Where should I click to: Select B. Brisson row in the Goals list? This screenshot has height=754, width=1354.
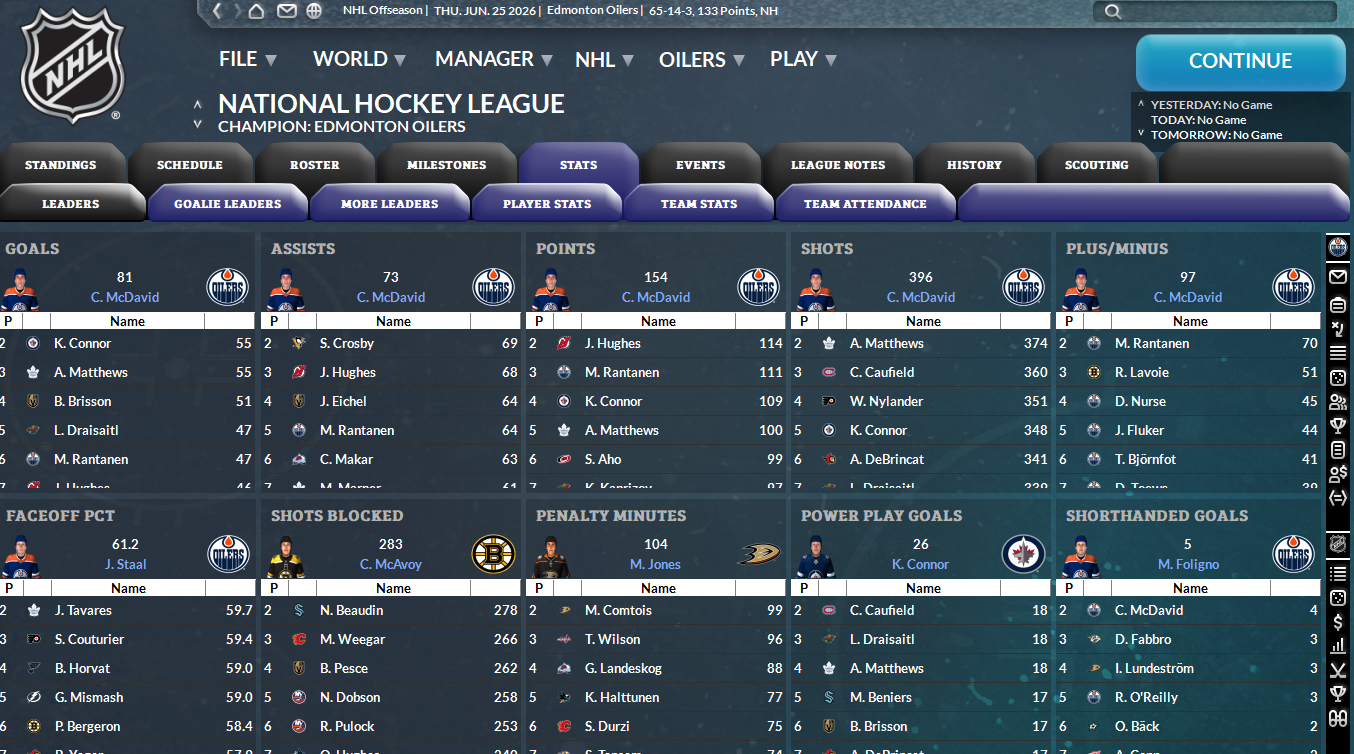(x=126, y=401)
